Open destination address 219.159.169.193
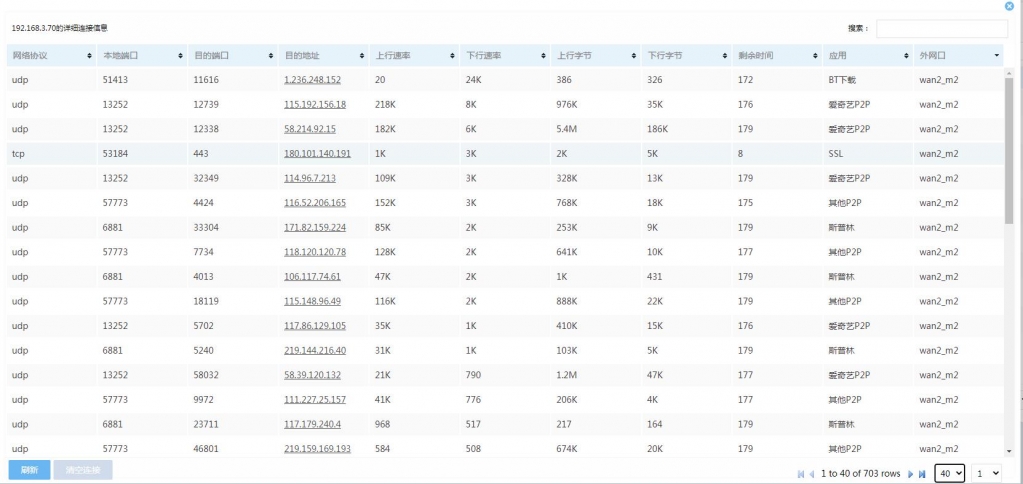Viewport: 1023px width, 484px height. 317,449
